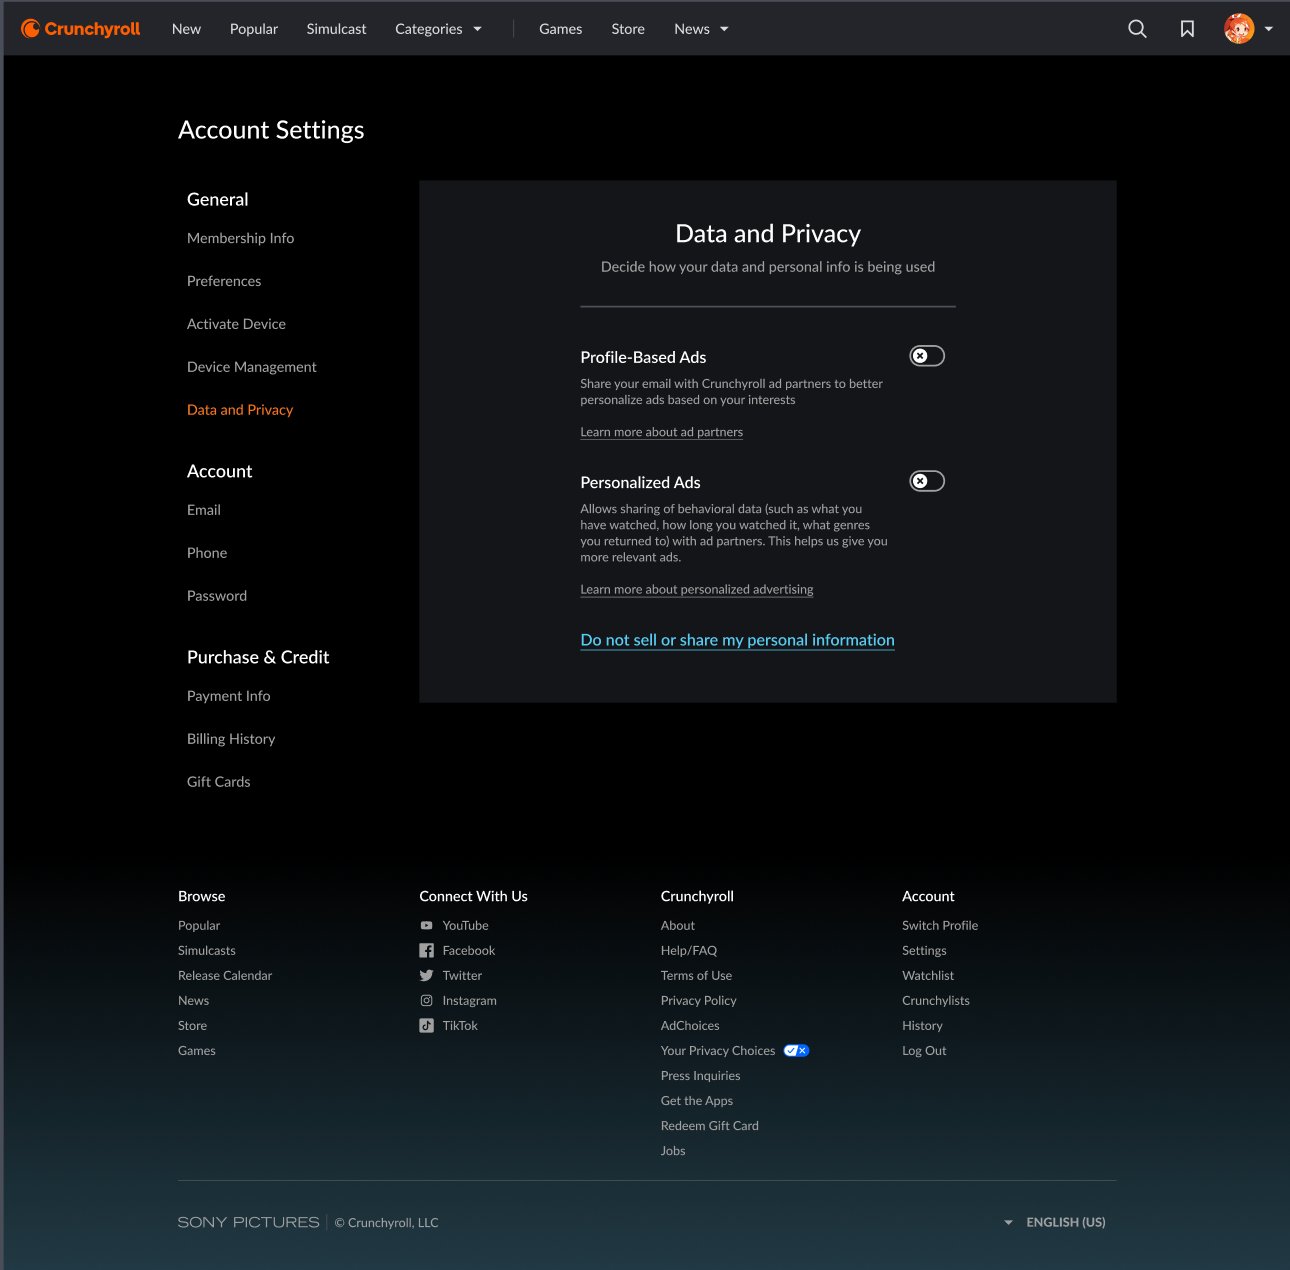Open Get the Apps footer link
Viewport: 1290px width, 1270px height.
tap(697, 1101)
